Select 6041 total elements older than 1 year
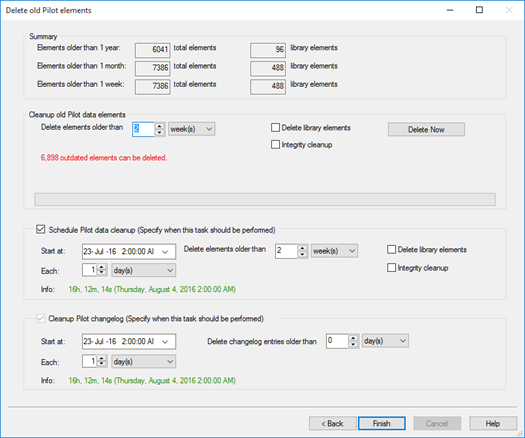525x438 pixels. pos(153,50)
